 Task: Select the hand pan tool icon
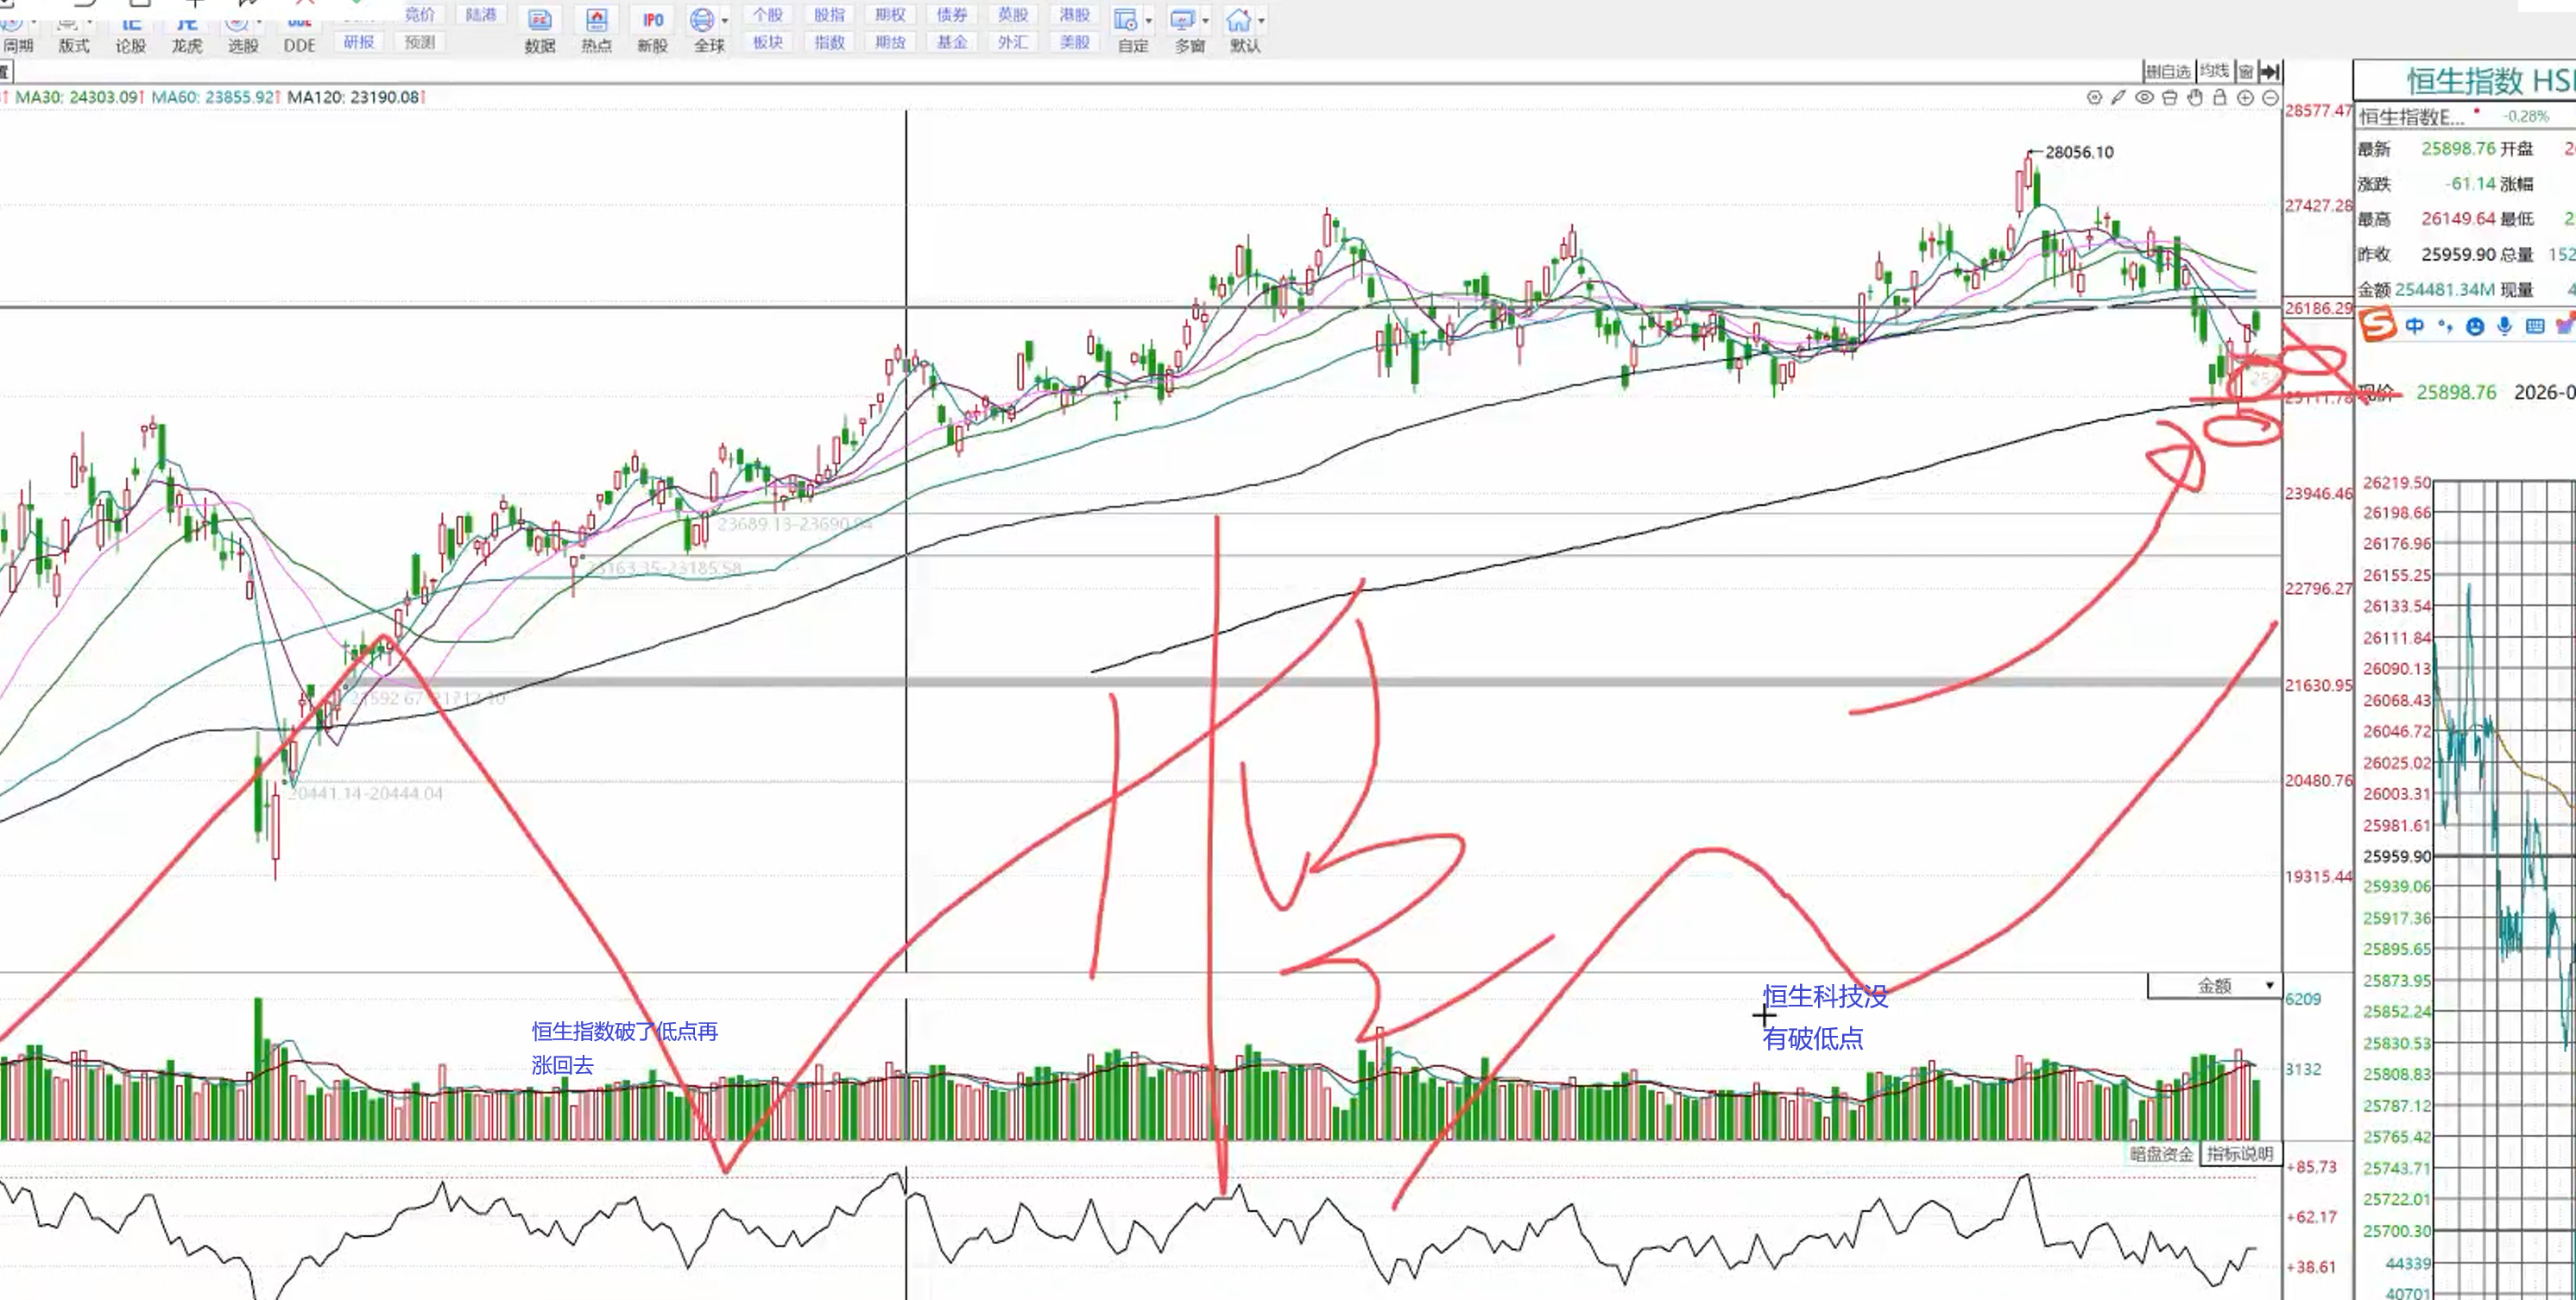coord(2195,97)
